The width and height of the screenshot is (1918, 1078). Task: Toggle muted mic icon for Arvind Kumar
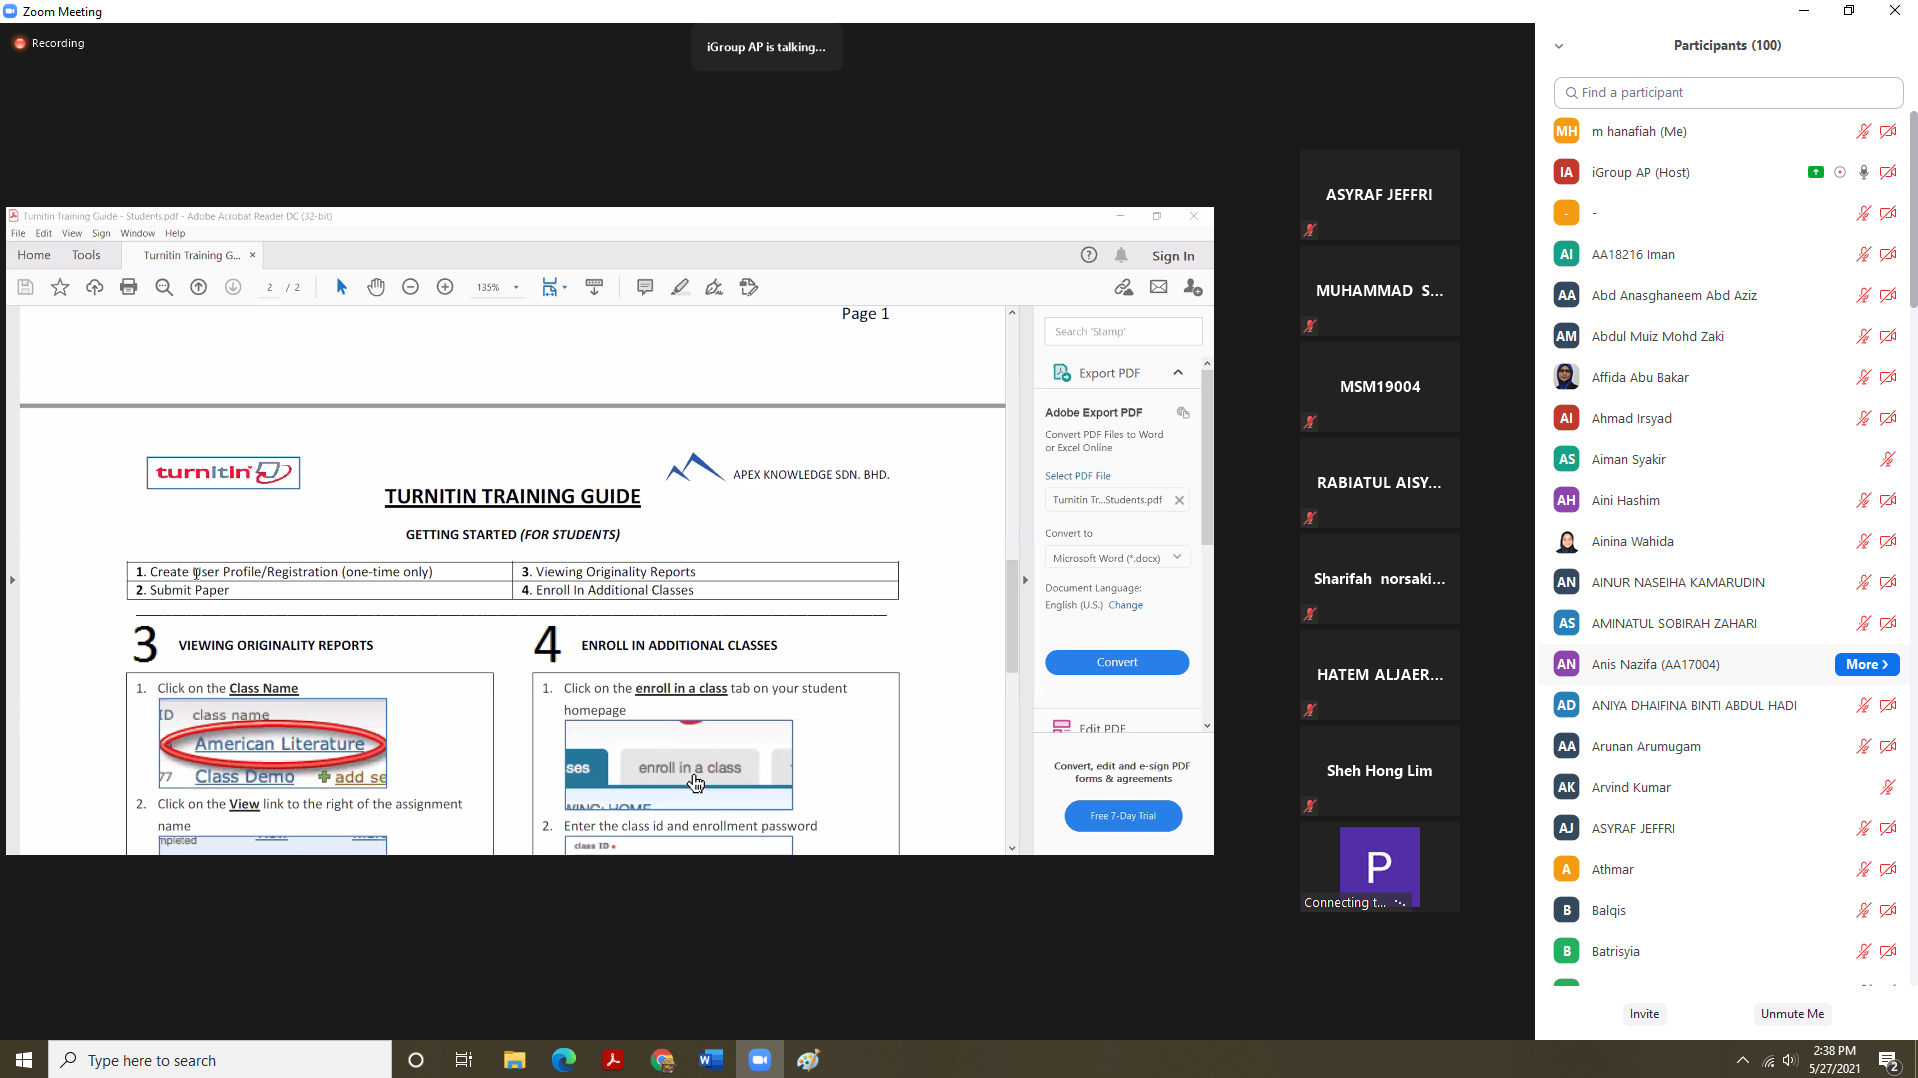(1888, 787)
